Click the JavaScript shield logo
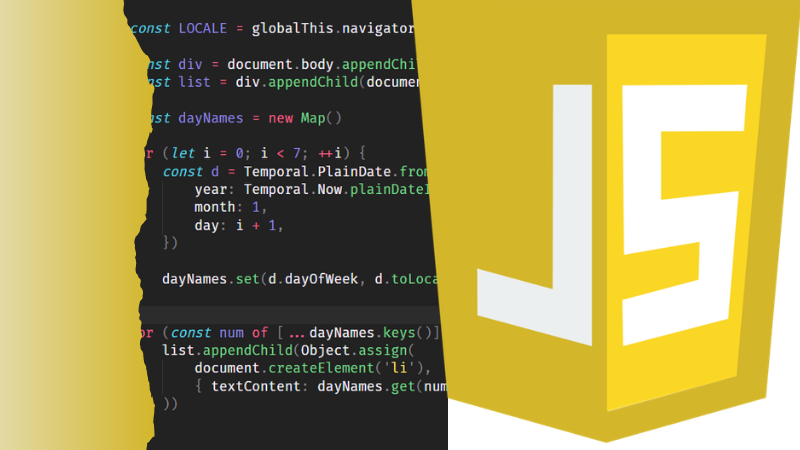Screen dimensions: 800x450 [607, 219]
